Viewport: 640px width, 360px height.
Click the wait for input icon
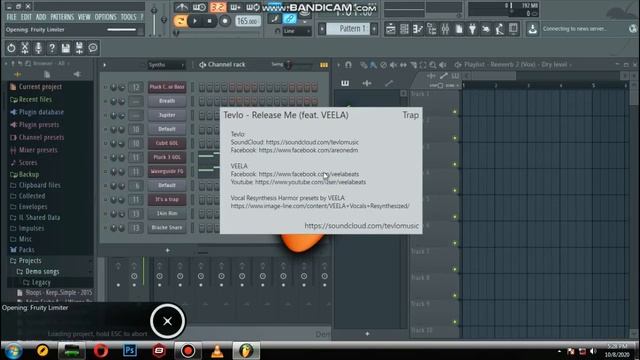tap(200, 7)
